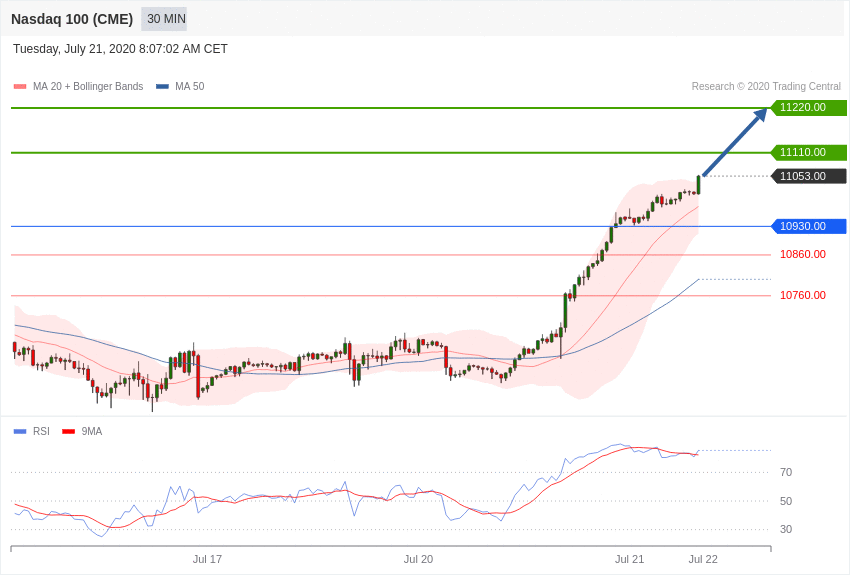
Task: Click the 9MA legend label
Action: pyautogui.click(x=92, y=432)
